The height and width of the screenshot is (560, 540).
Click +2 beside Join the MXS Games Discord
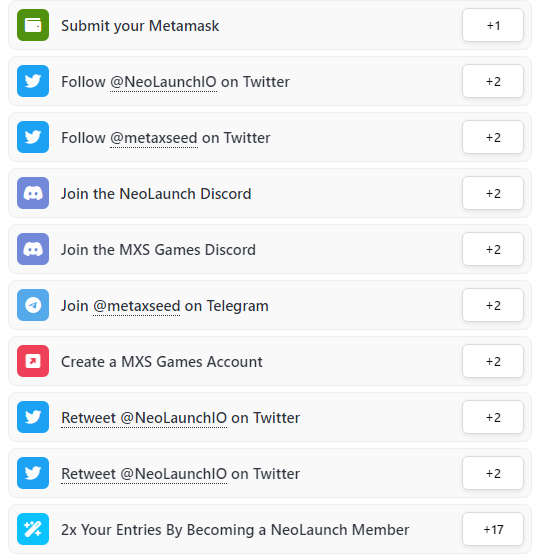(493, 249)
